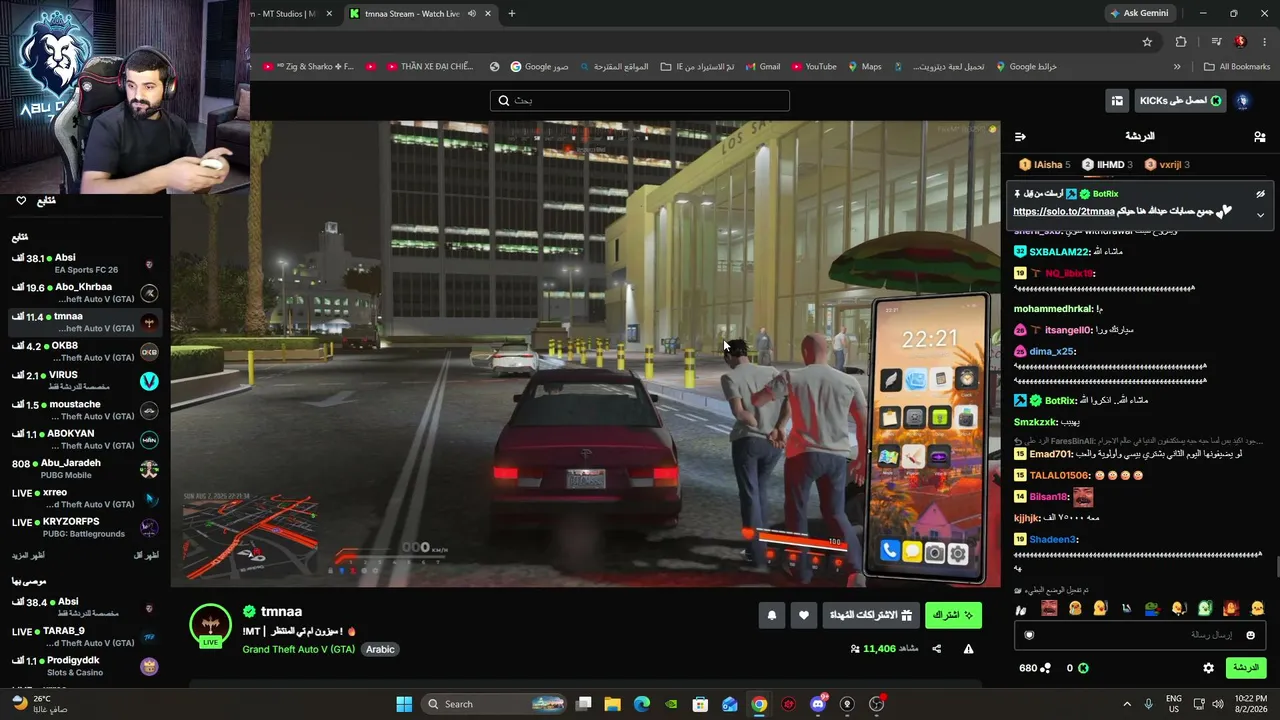This screenshot has height=720, width=1280.
Task: Open KRYZORFPS channel in the sidebar
Action: pos(85,528)
